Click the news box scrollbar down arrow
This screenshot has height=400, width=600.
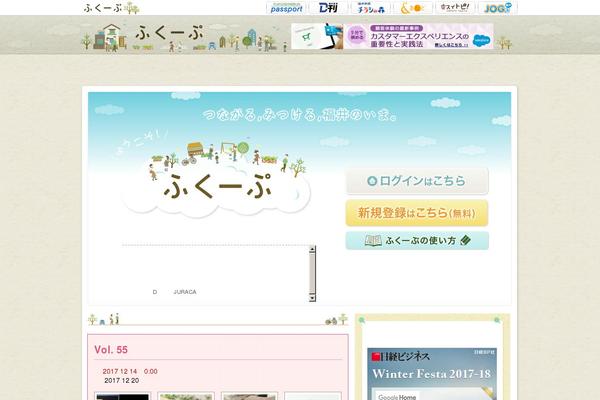click(x=312, y=298)
